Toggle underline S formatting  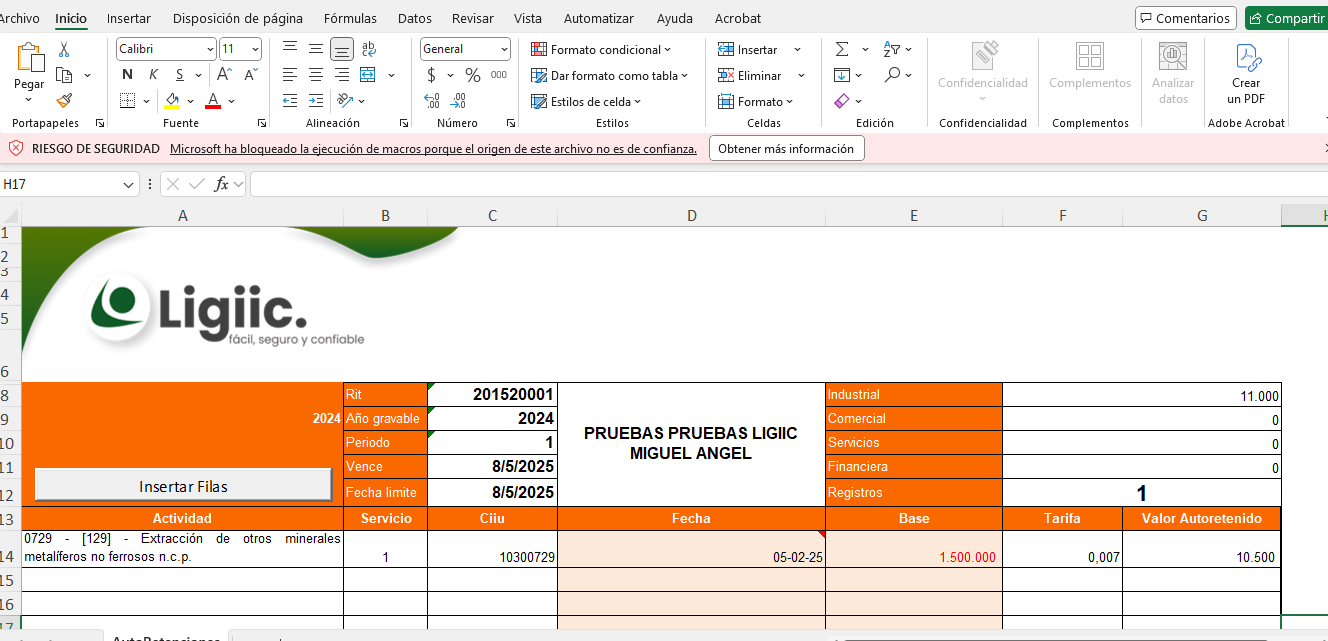point(179,75)
